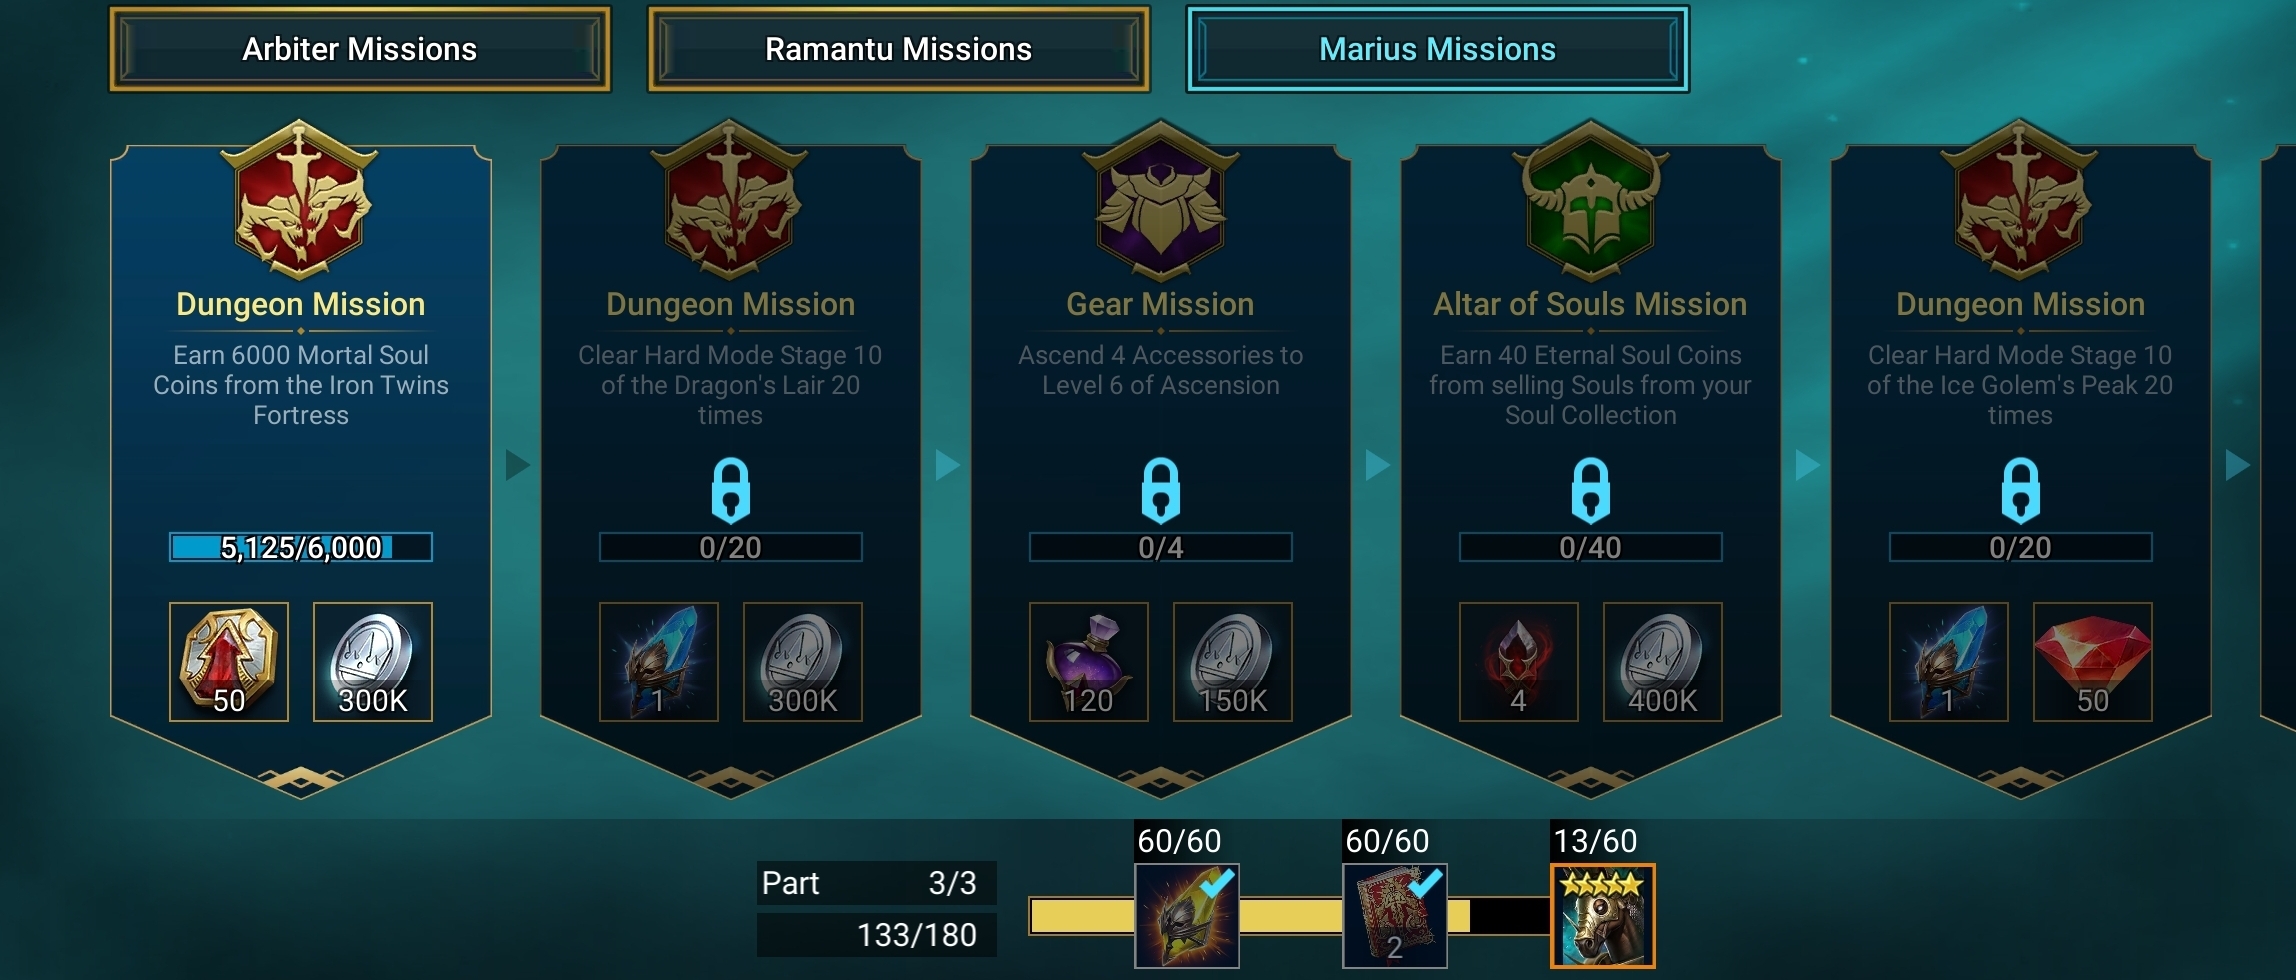2296x980 pixels.
Task: Tap the lock on Dragon's Lair mission
Action: coord(731,491)
